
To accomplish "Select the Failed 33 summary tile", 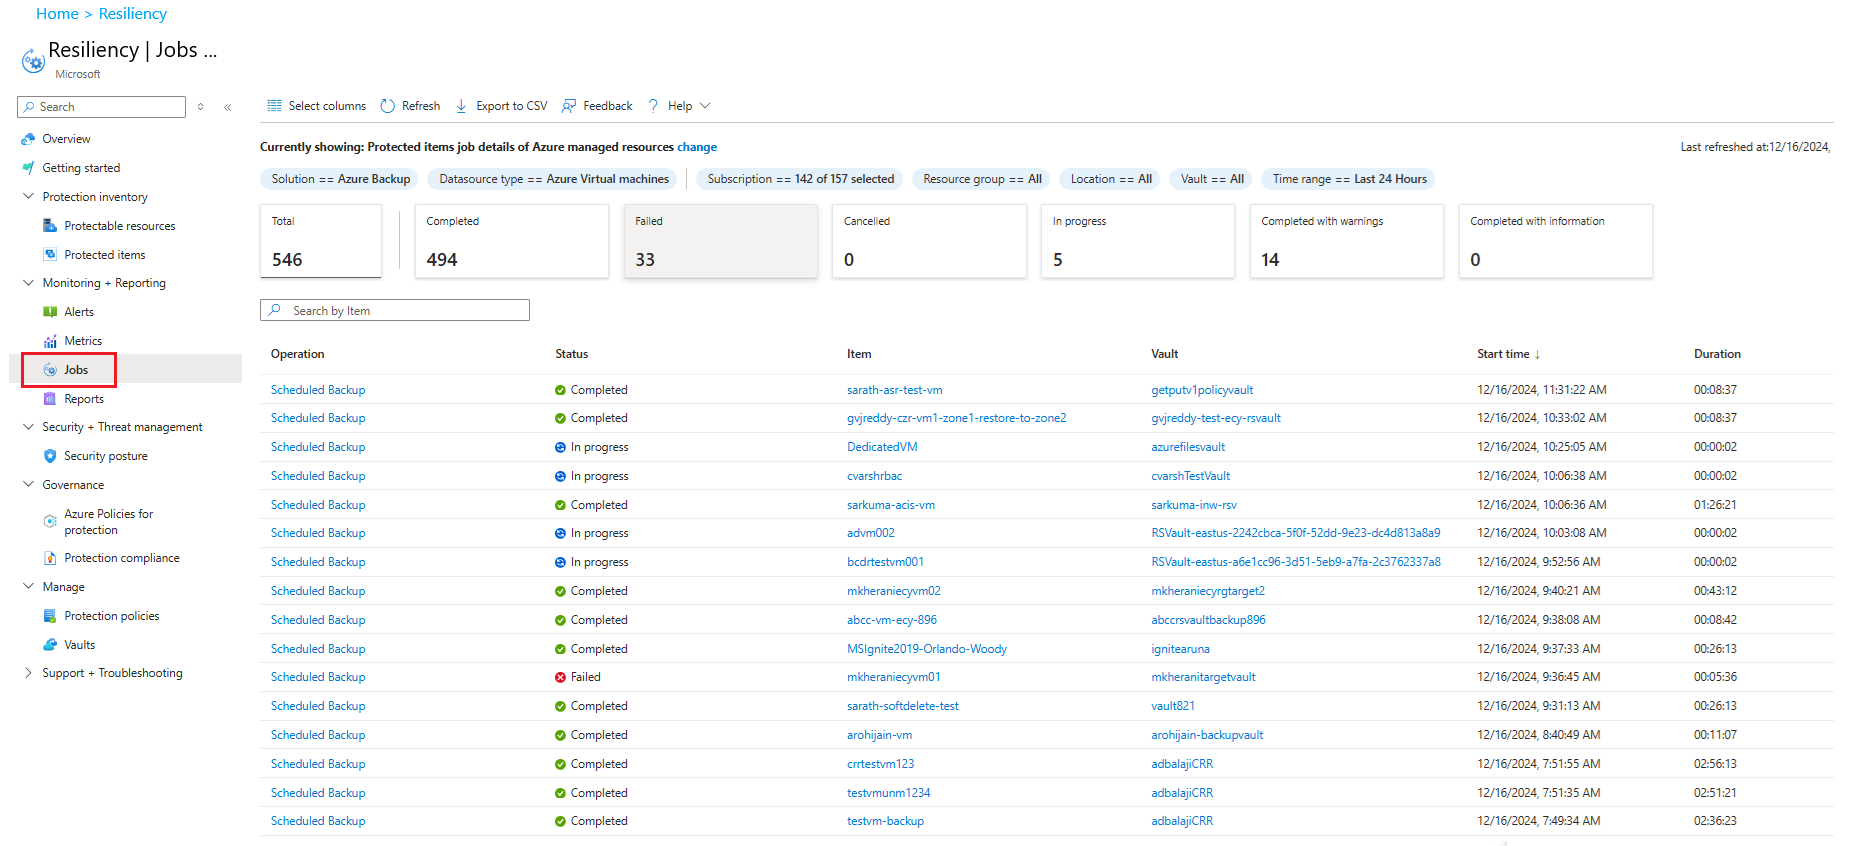I will coord(721,241).
